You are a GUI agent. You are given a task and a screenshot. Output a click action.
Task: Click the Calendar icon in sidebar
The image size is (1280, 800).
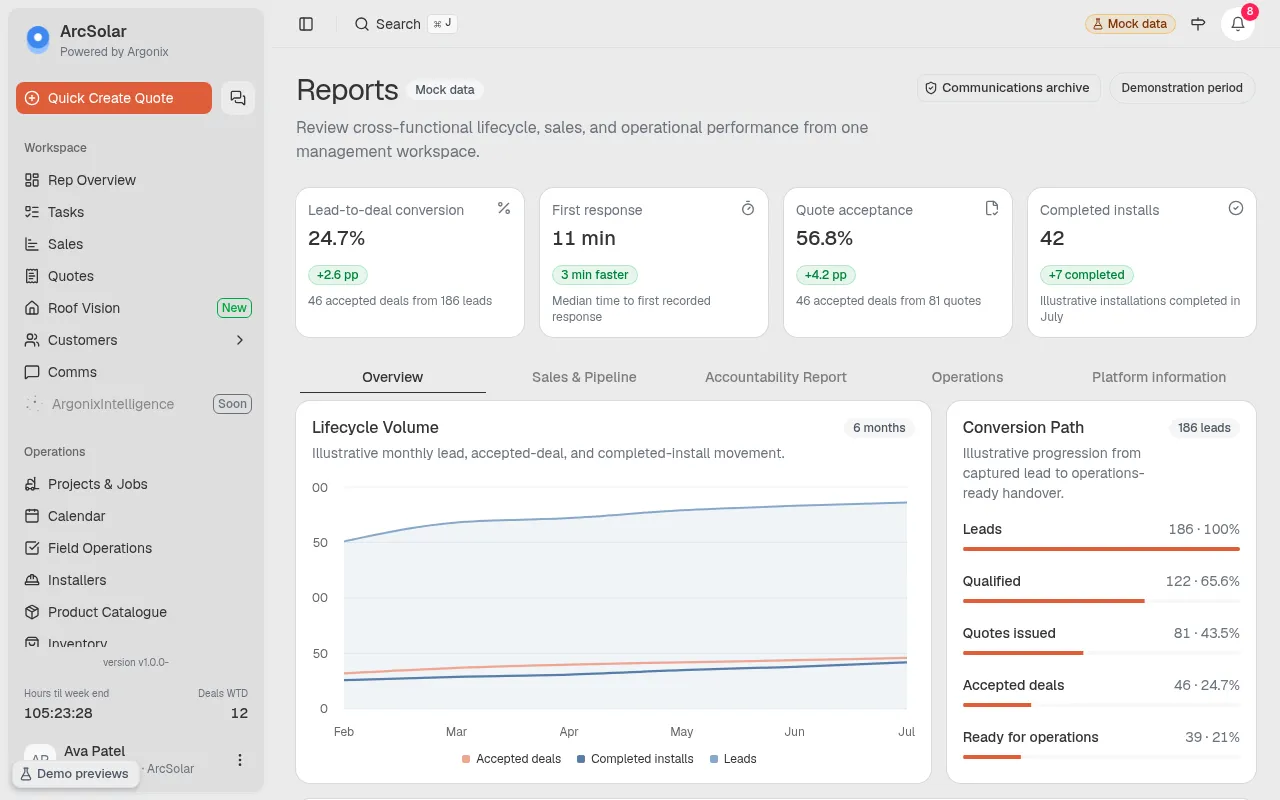[x=32, y=516]
